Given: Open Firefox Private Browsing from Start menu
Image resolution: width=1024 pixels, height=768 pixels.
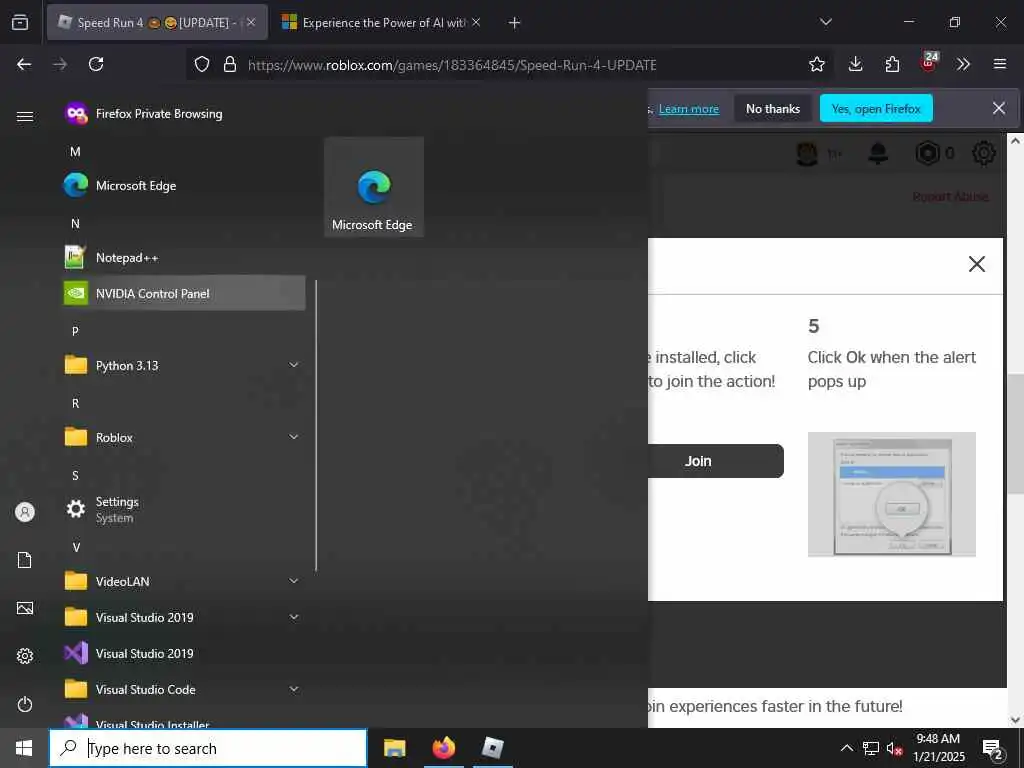Looking at the screenshot, I should 183,114.
